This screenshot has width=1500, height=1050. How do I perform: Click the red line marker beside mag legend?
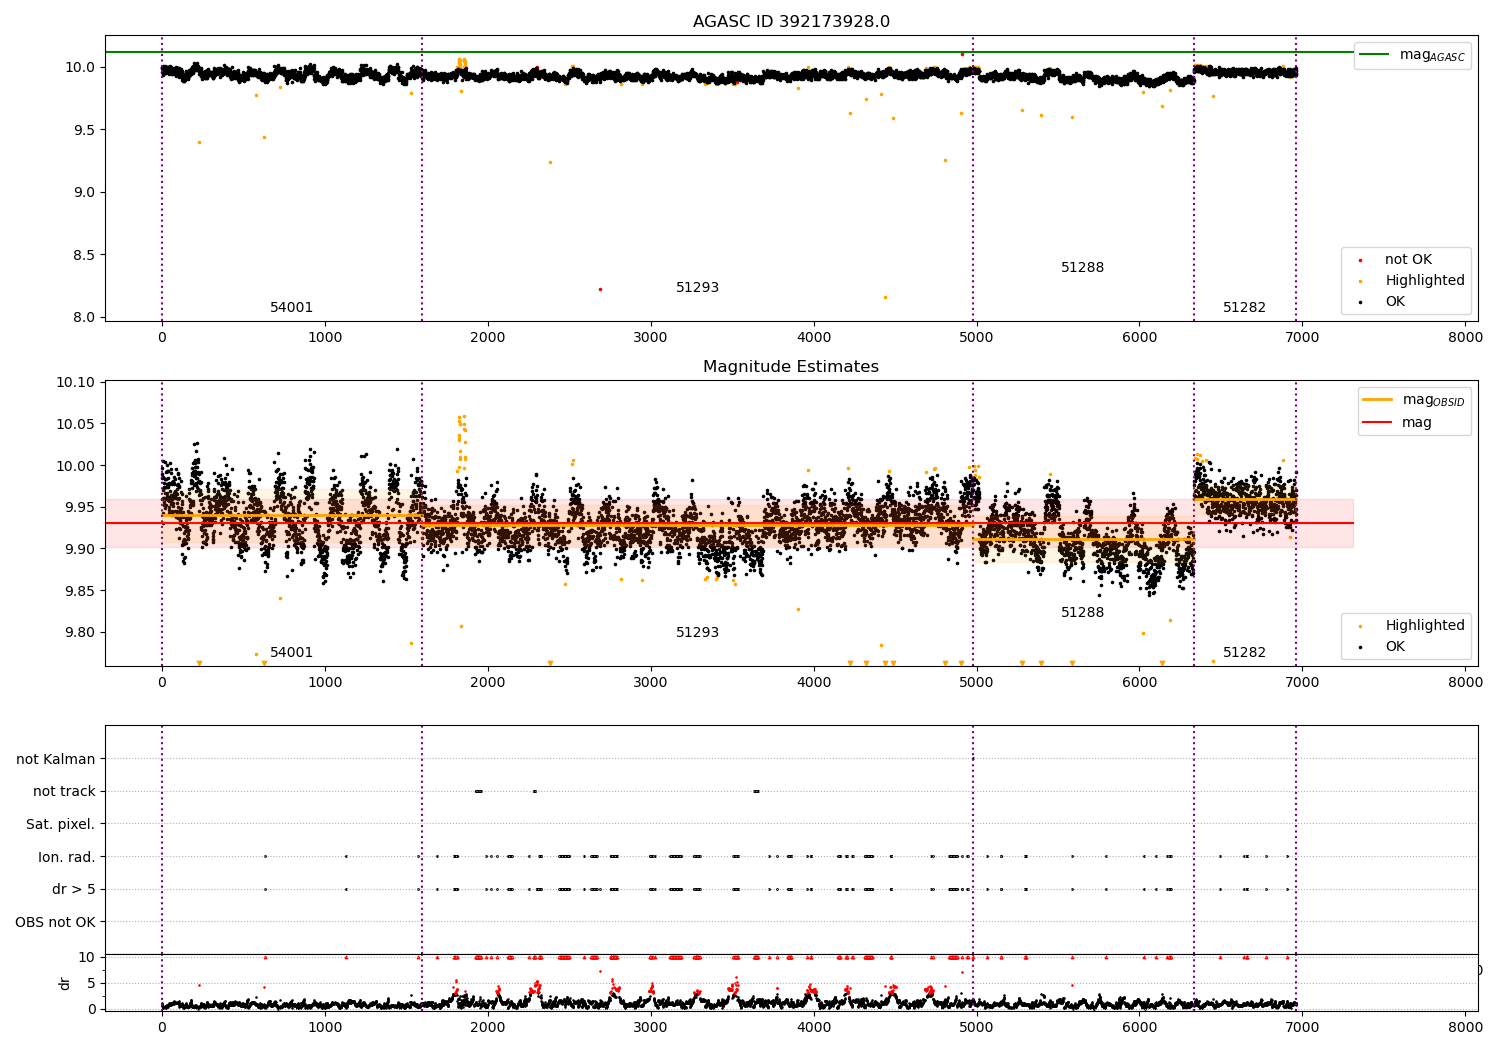point(1378,423)
